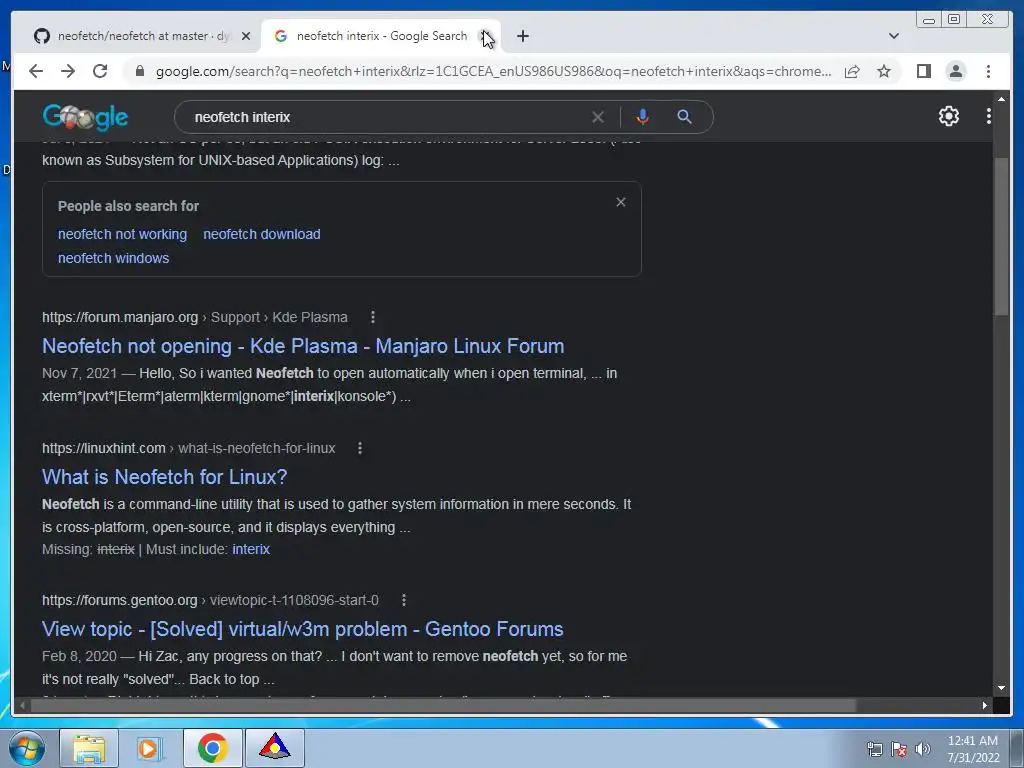Open 'neofetch download' suggestion

point(262,234)
